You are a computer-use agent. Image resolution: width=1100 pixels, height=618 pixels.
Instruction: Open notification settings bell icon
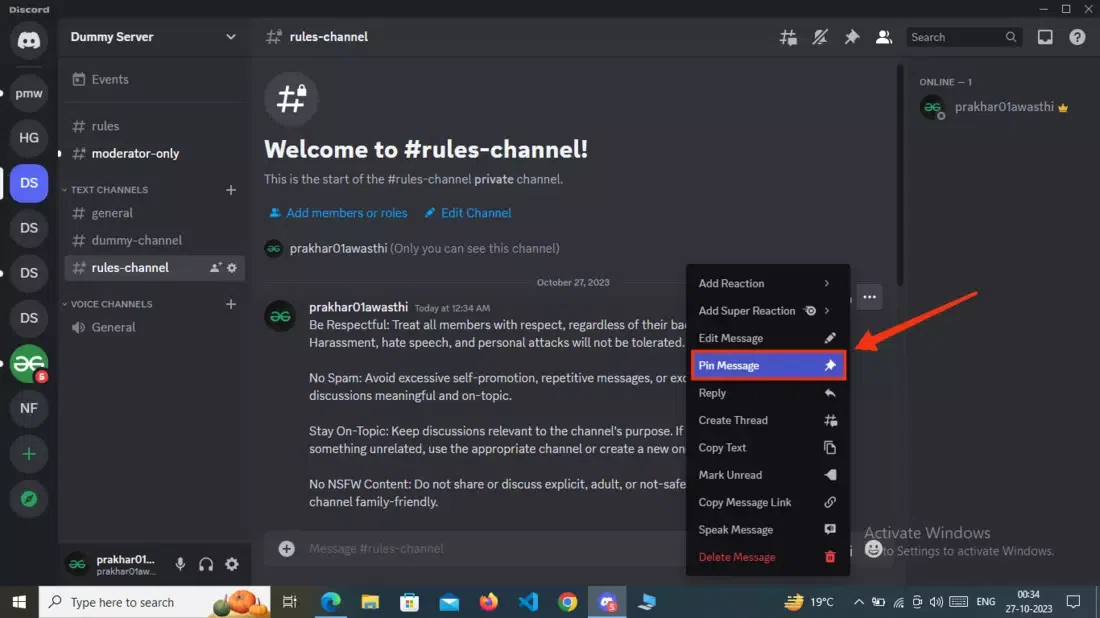[819, 37]
